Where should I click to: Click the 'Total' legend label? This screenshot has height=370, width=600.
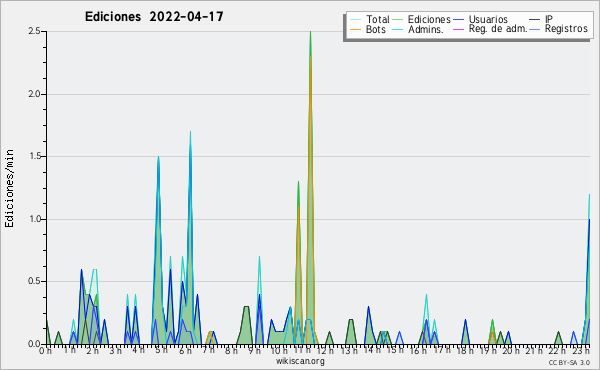(x=378, y=19)
